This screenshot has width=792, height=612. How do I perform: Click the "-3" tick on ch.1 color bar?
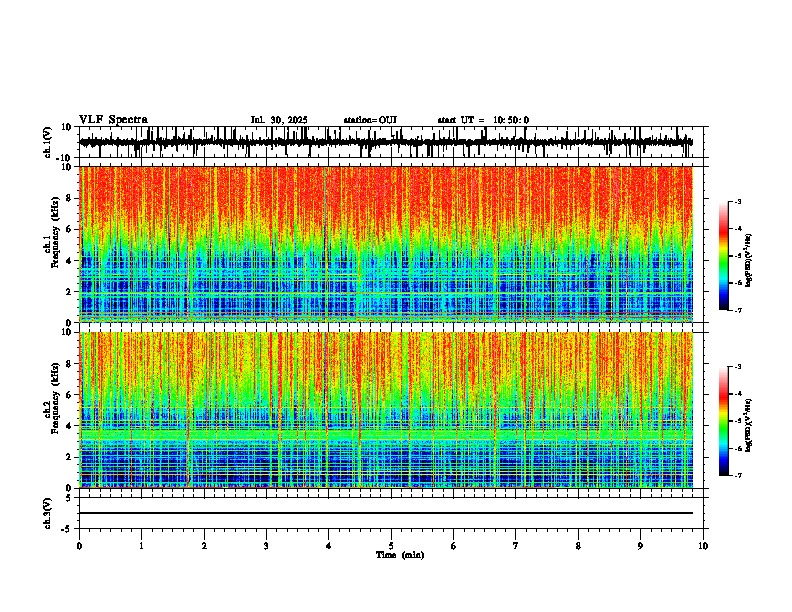(x=737, y=201)
